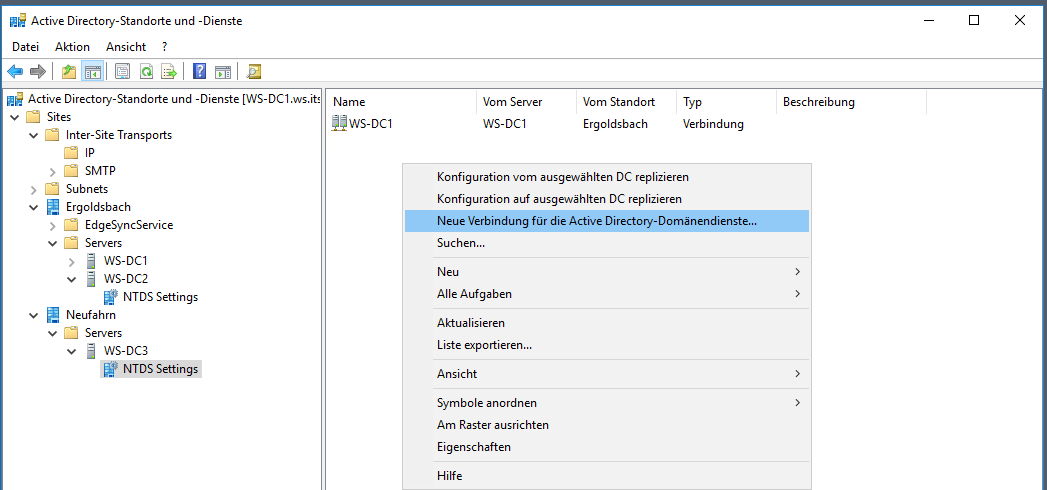Choose Hilfe in context menu

coord(607,476)
